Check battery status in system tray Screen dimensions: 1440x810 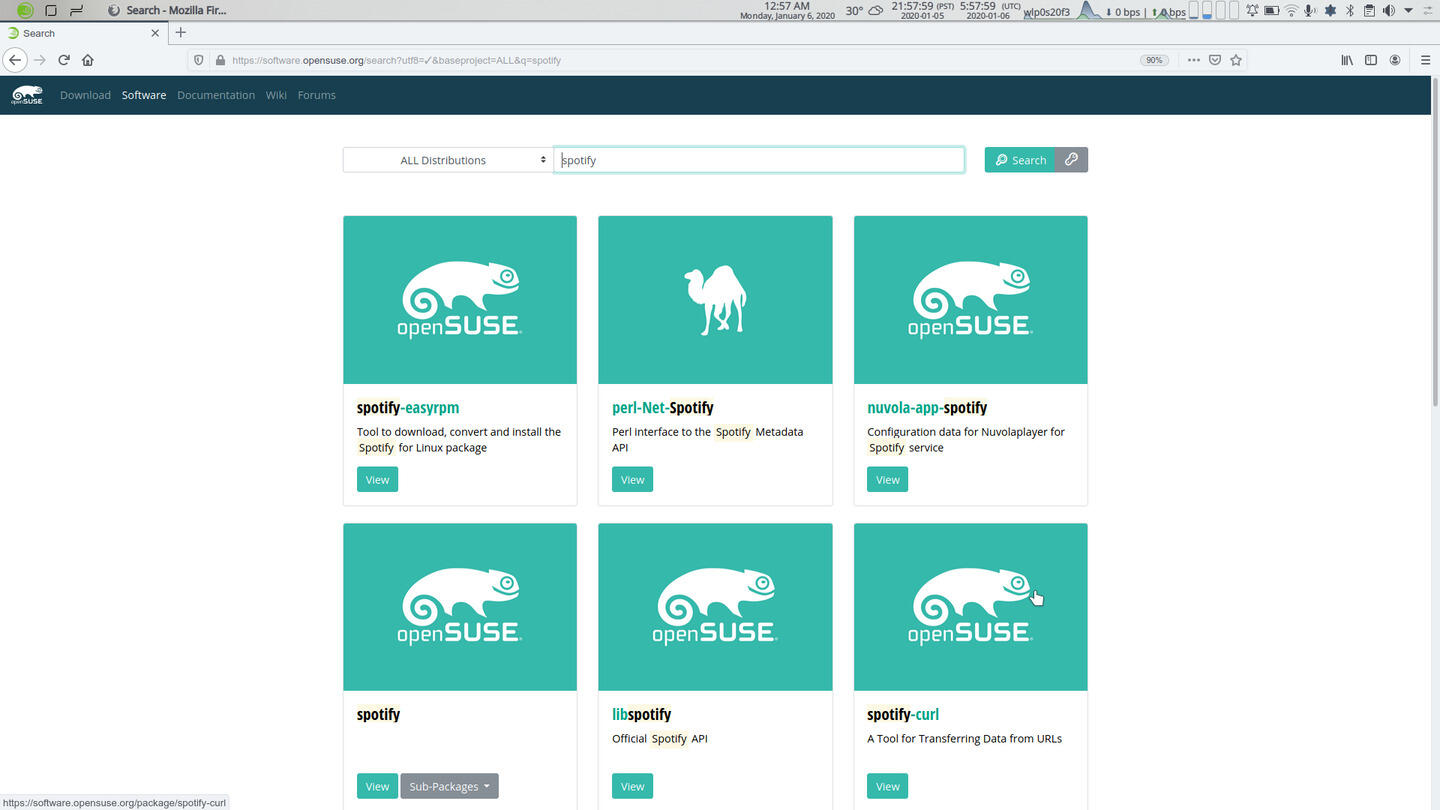(1271, 11)
